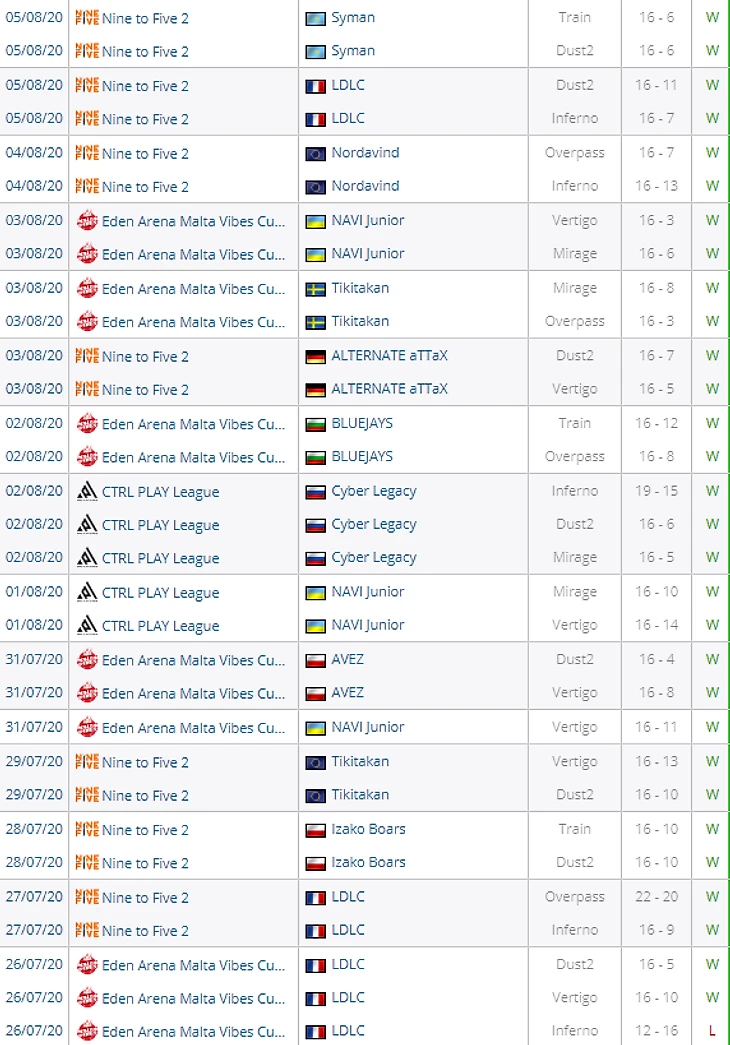Open AVEZ team link in Dust2 16-4 row
Viewport: 730px width, 1045px height.
pyautogui.click(x=347, y=659)
